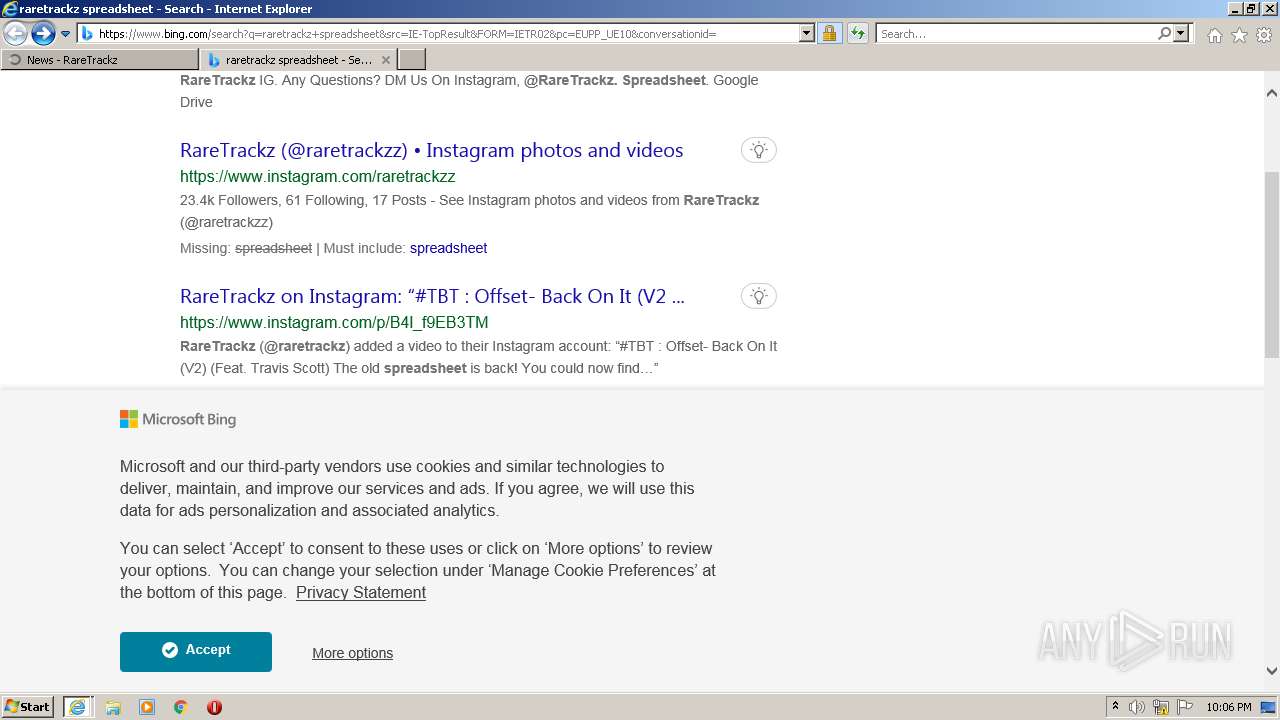Open the media player taskbar icon
The width and height of the screenshot is (1280, 720).
147,707
